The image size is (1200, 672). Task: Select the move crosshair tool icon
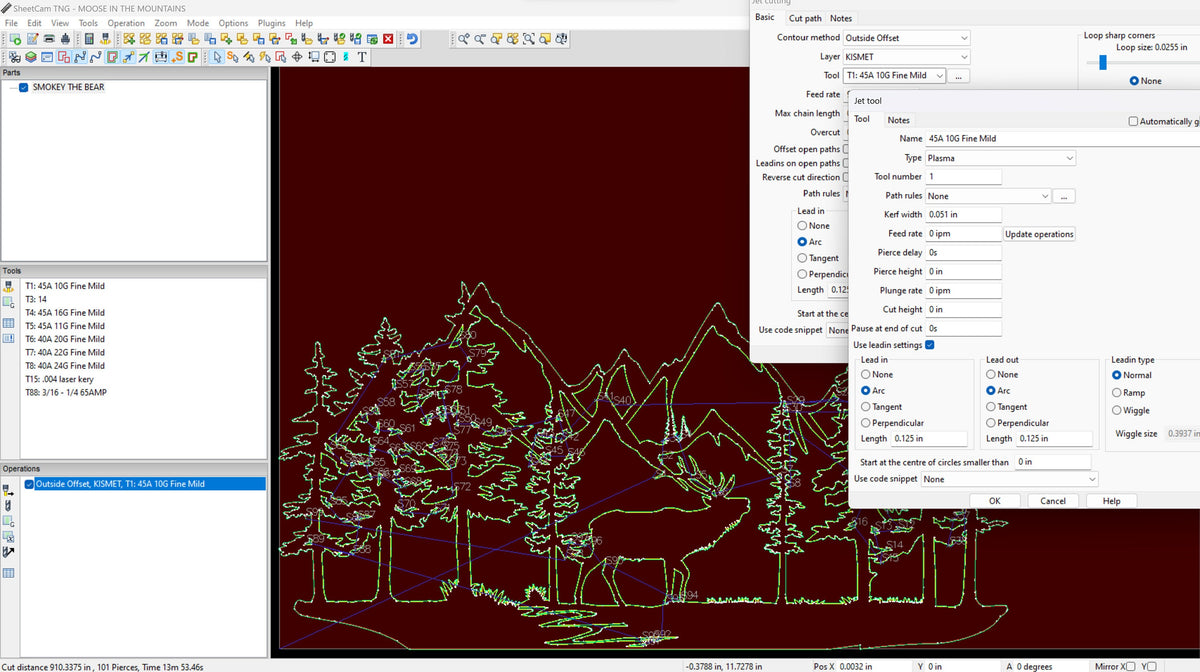(x=297, y=56)
